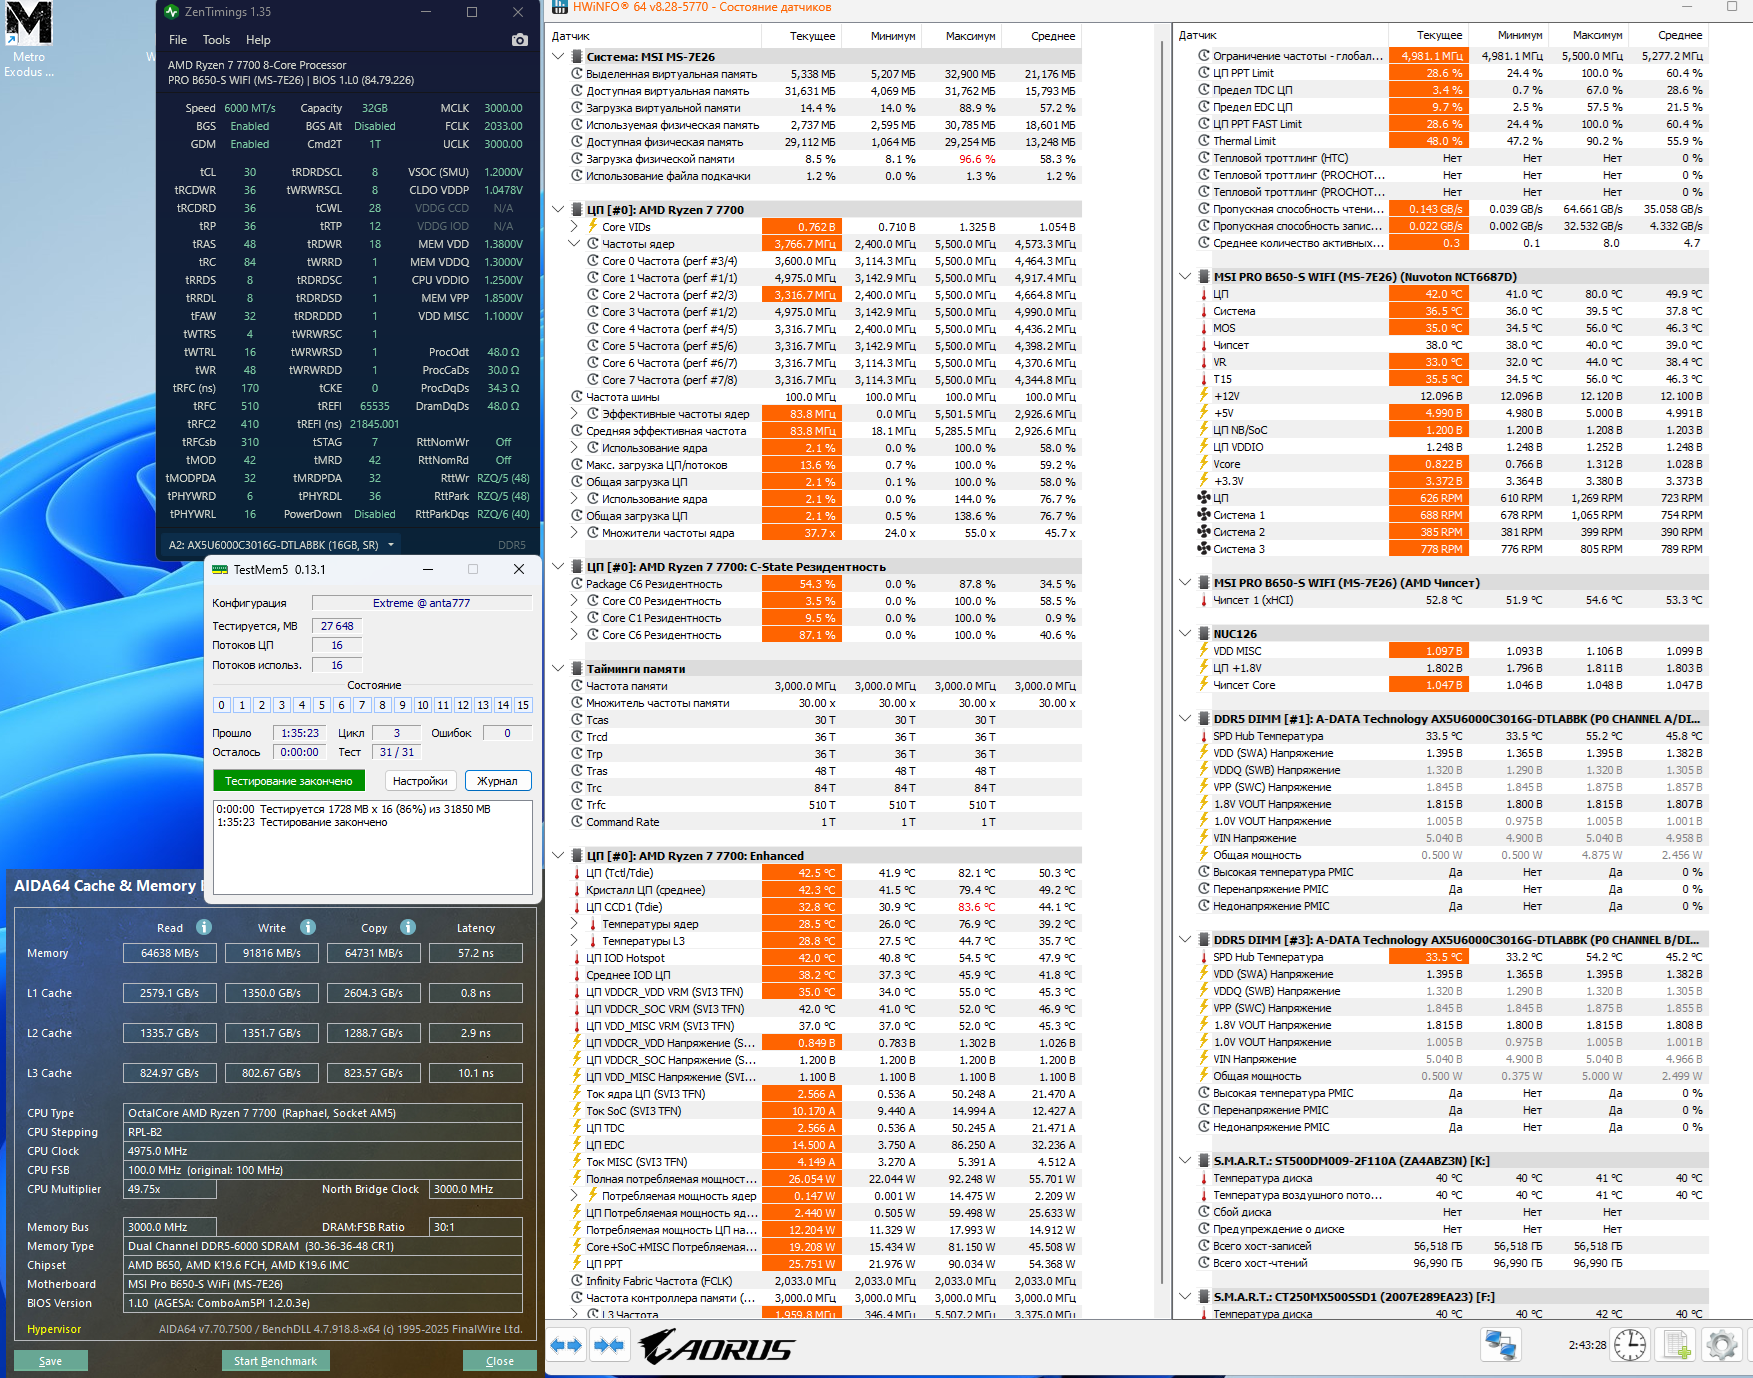The image size is (1753, 1378).
Task: Open the memory module selection dropdown
Action: 391,545
